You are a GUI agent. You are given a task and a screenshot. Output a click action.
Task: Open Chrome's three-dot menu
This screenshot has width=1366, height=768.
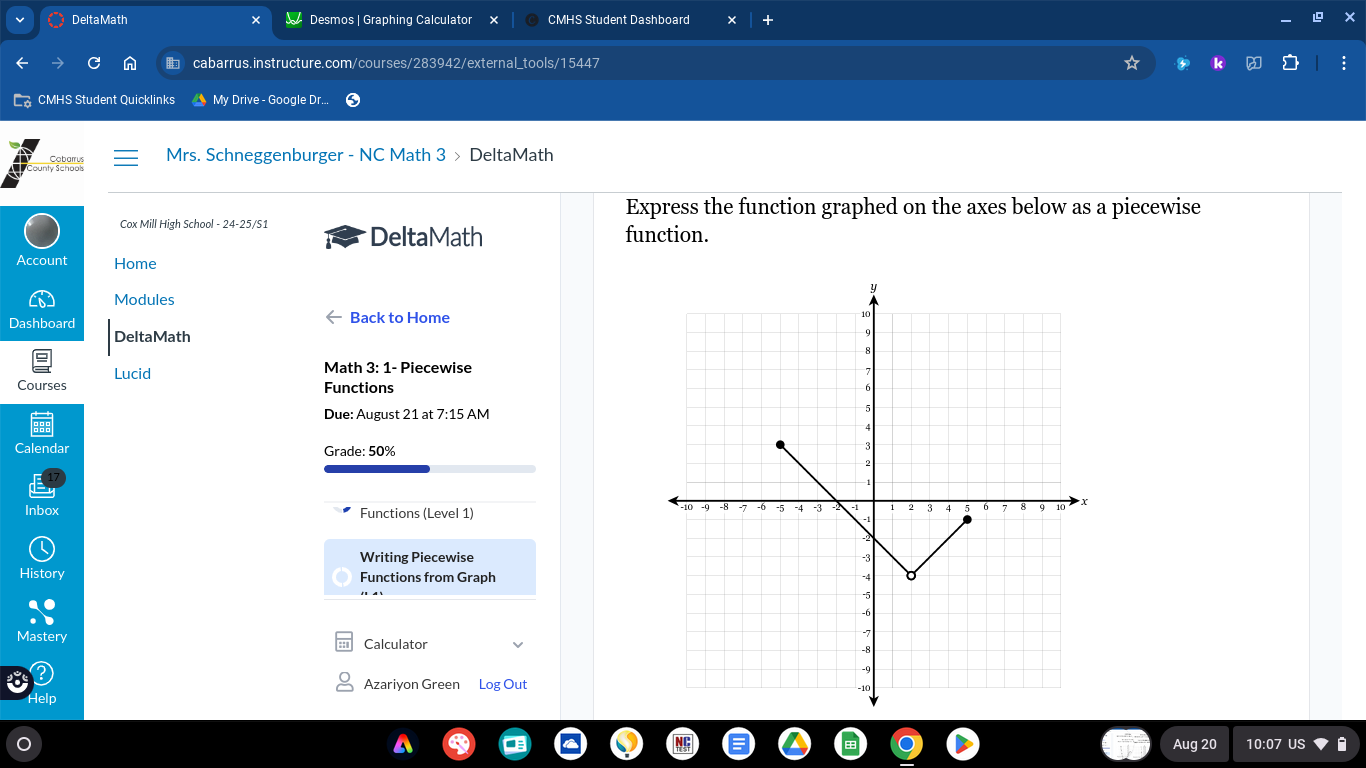1345,63
